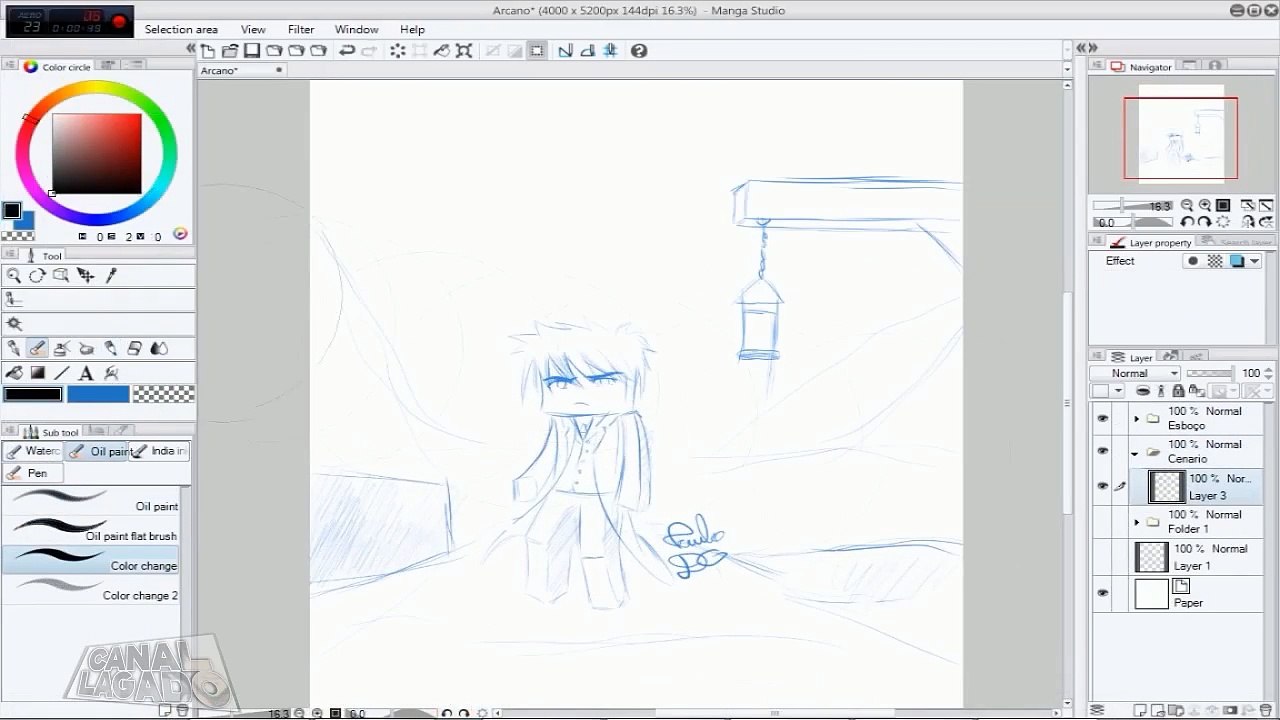Hide the Paper layer

(1102, 593)
